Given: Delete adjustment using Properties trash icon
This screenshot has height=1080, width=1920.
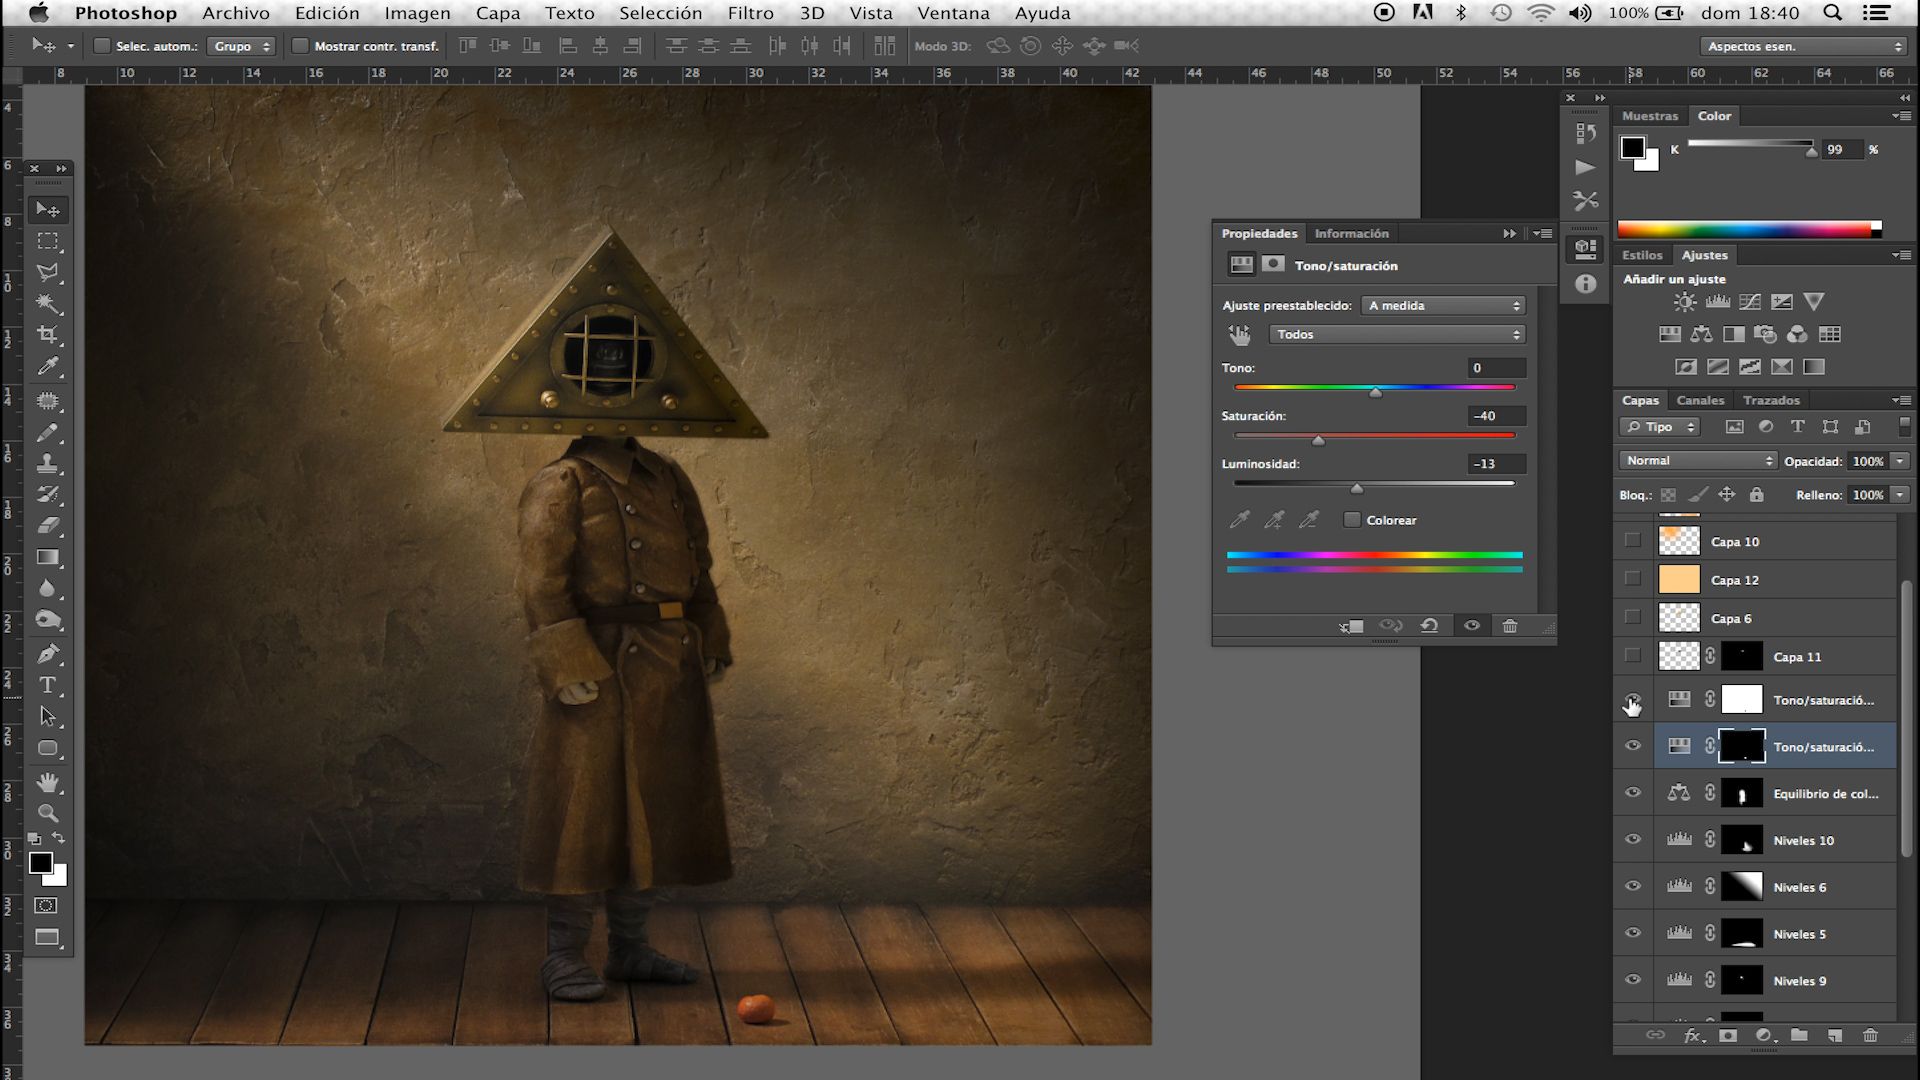Looking at the screenshot, I should pos(1510,626).
